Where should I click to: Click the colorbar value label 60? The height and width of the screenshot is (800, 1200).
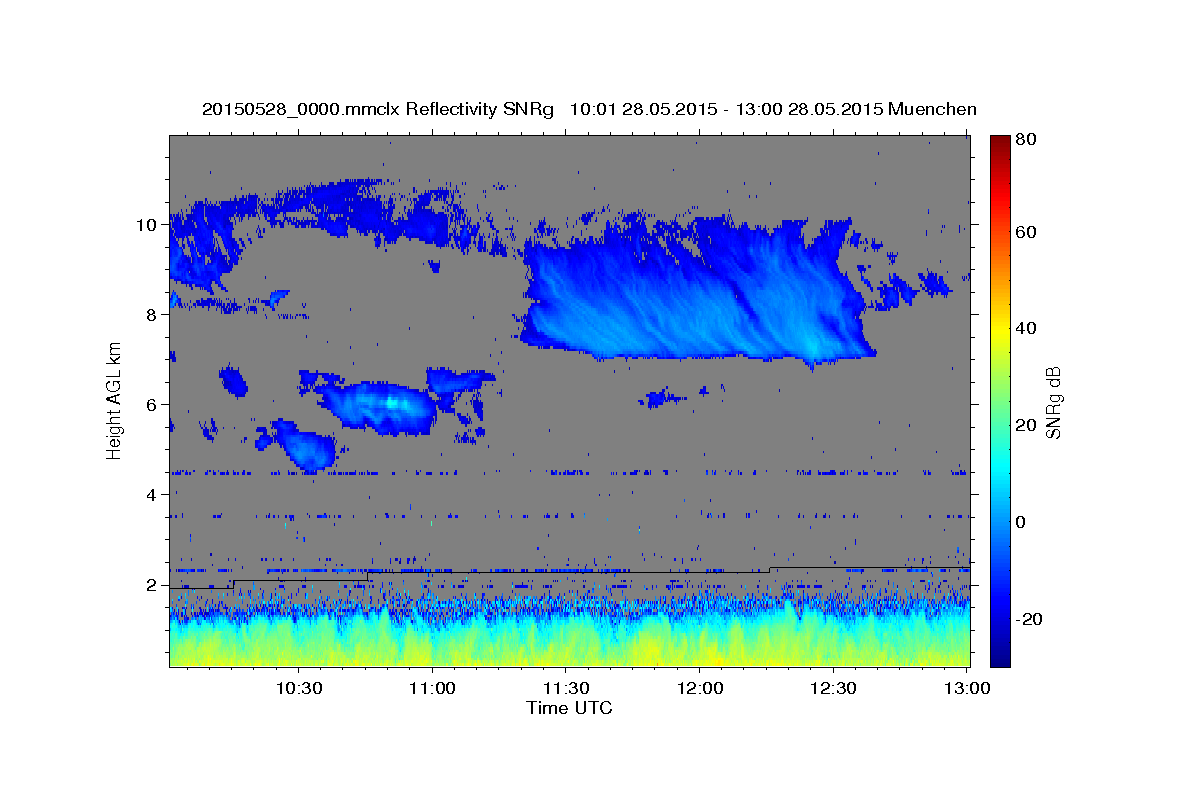[x=1027, y=232]
